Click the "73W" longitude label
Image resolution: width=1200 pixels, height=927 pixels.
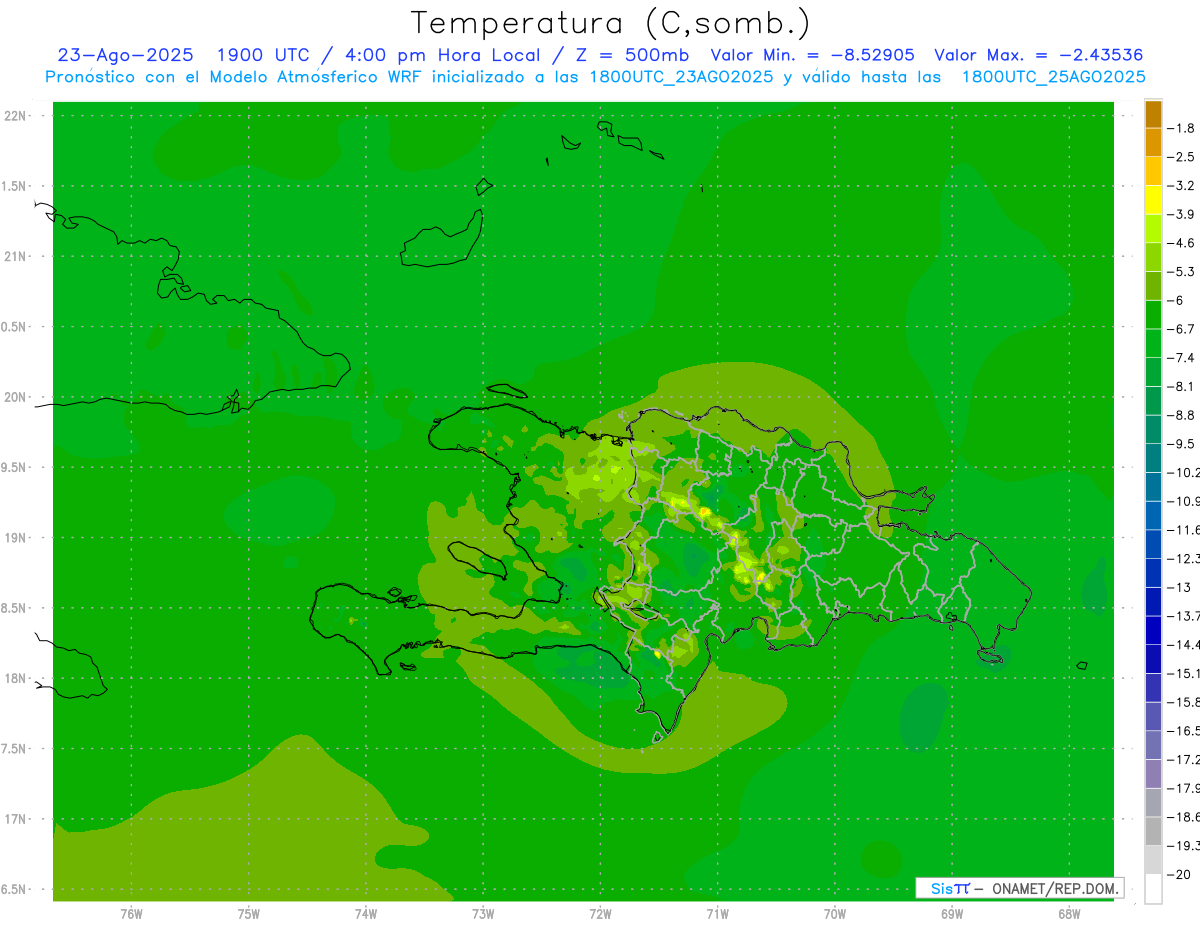pos(483,914)
